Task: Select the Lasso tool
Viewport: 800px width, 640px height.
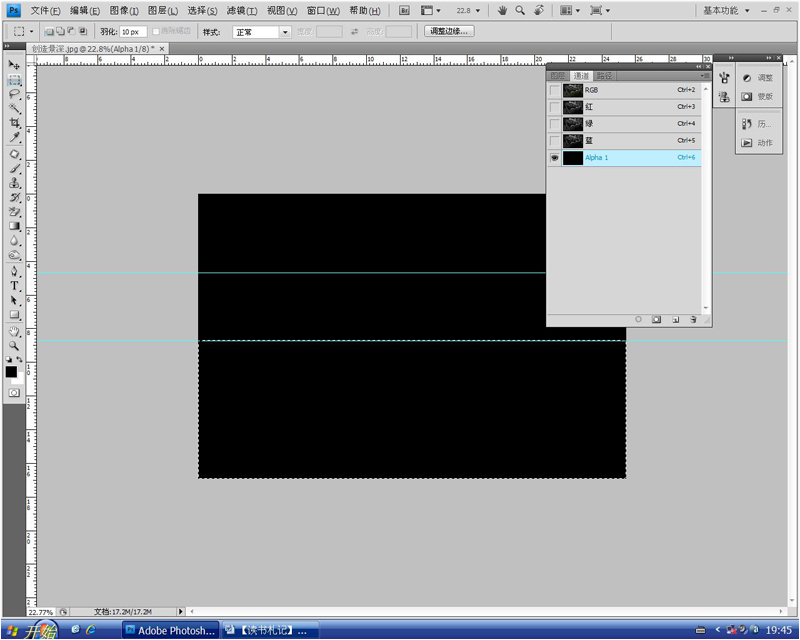Action: (14, 94)
